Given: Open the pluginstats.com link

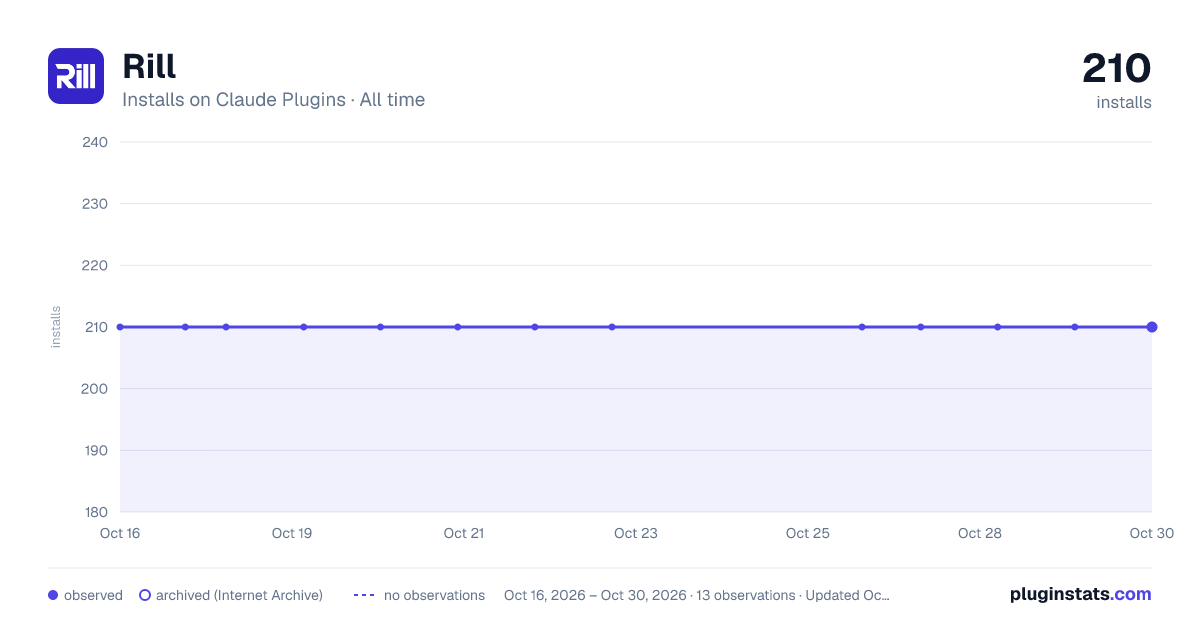Looking at the screenshot, I should pos(1080,594).
